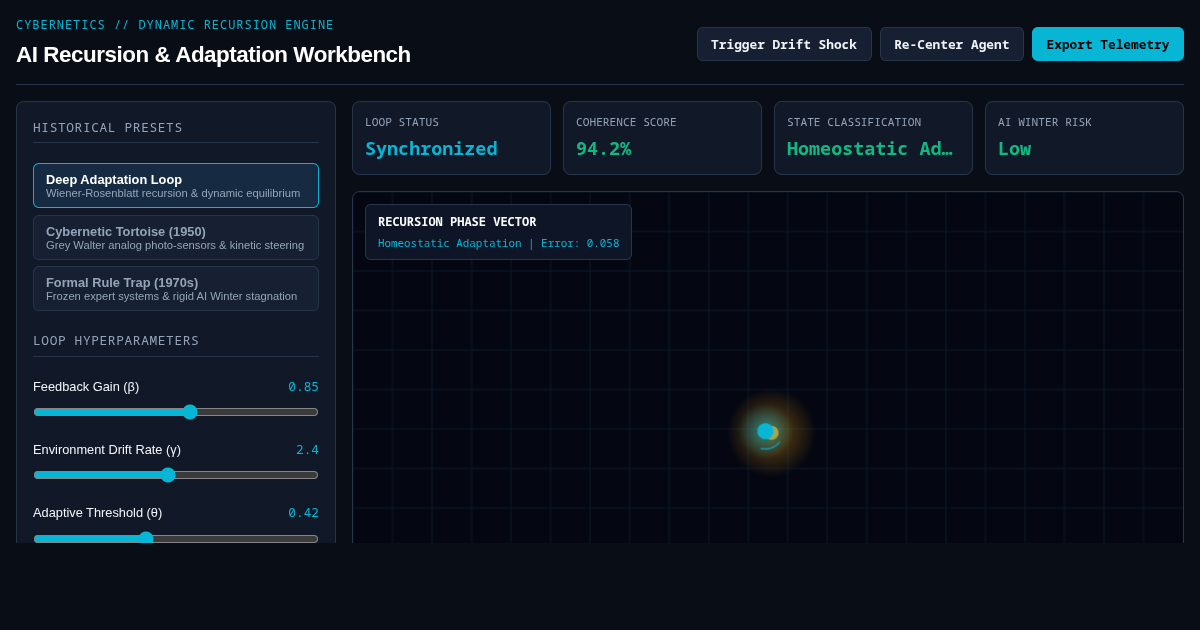The width and height of the screenshot is (1200, 630).
Task: Select the Deep Adaptation Loop preset
Action: (x=176, y=185)
